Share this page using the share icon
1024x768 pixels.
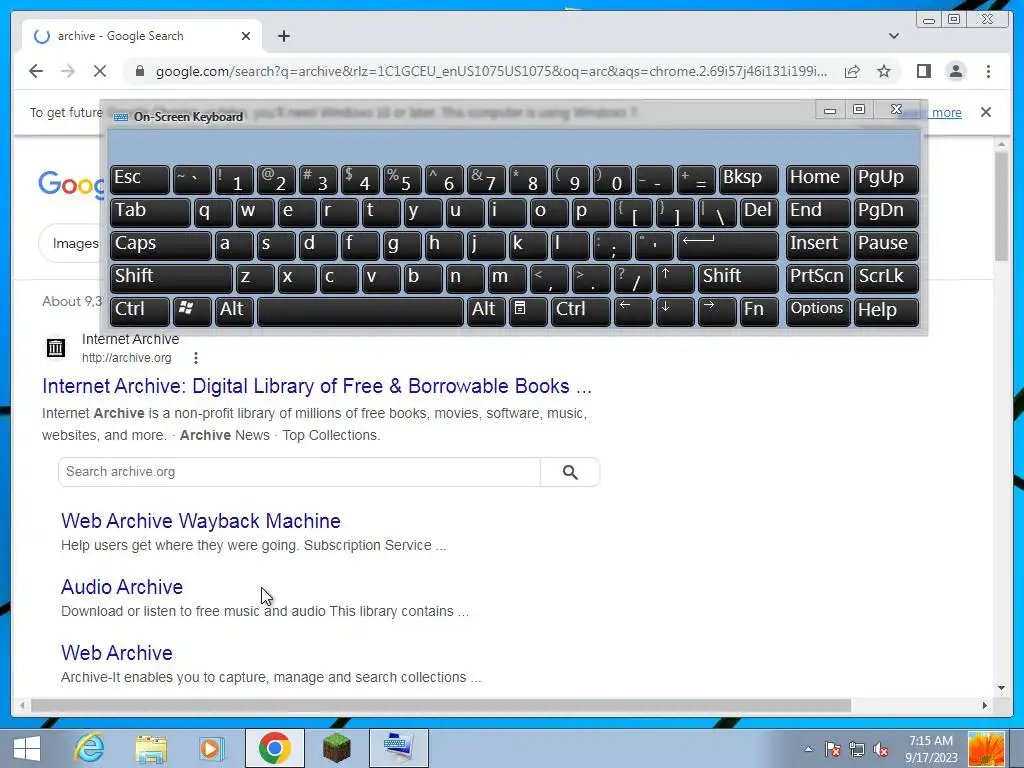coord(852,71)
